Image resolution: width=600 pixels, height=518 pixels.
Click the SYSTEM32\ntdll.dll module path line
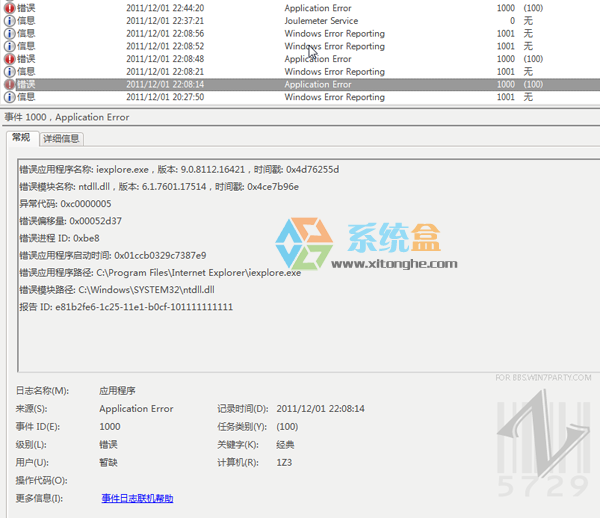[117, 290]
